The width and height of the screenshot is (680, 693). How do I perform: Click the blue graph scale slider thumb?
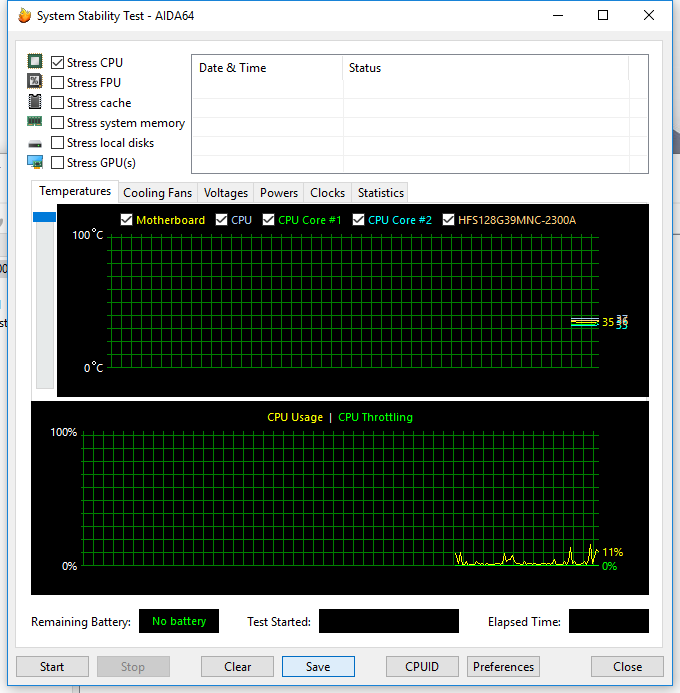pyautogui.click(x=45, y=217)
